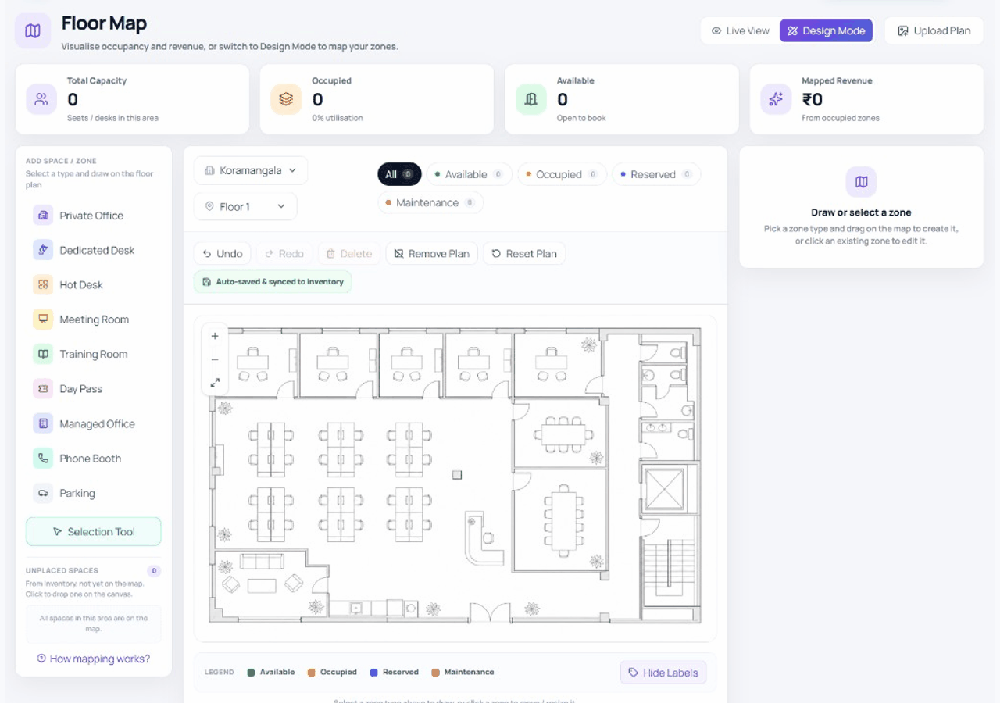The image size is (1000, 703).
Task: Reset the floor plan
Action: point(524,253)
